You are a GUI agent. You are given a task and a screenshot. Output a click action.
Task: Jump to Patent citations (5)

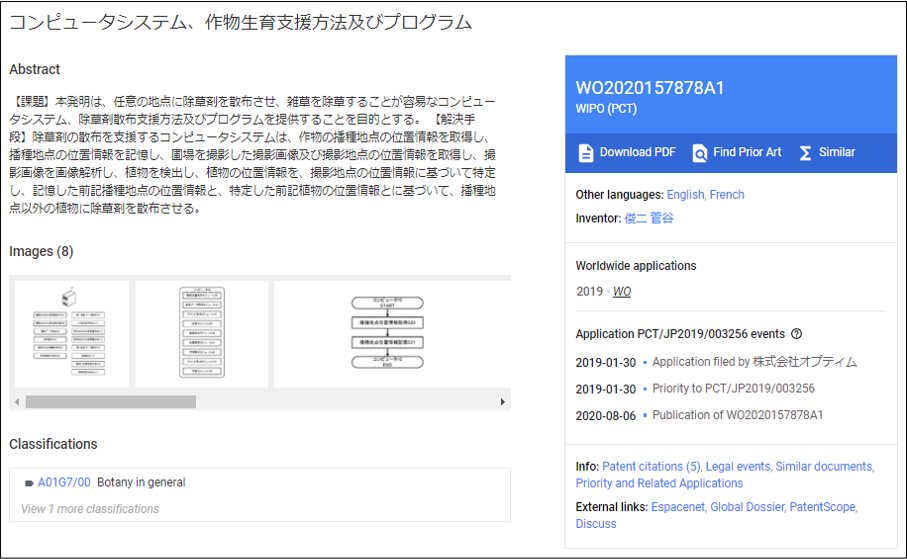pos(651,466)
